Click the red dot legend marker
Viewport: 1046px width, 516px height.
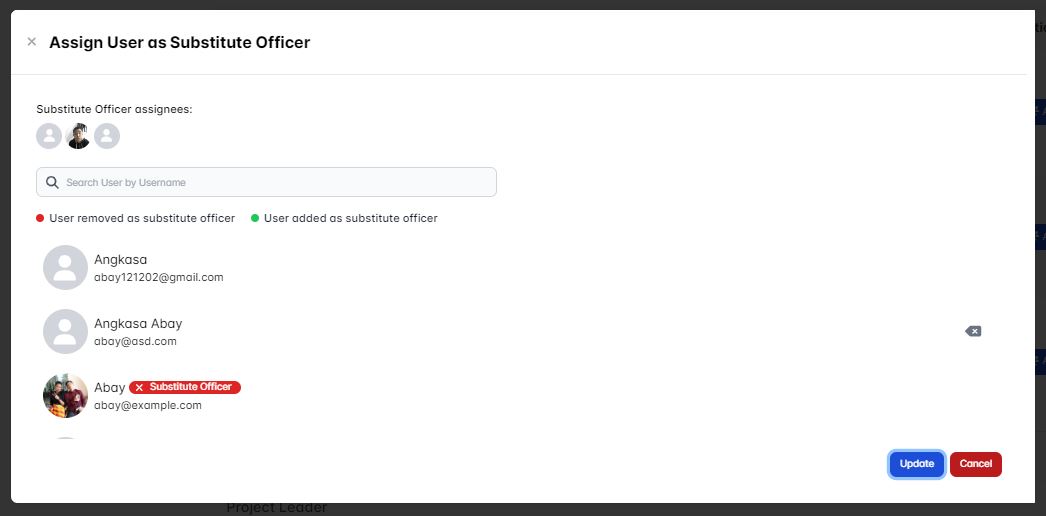[x=40, y=218]
